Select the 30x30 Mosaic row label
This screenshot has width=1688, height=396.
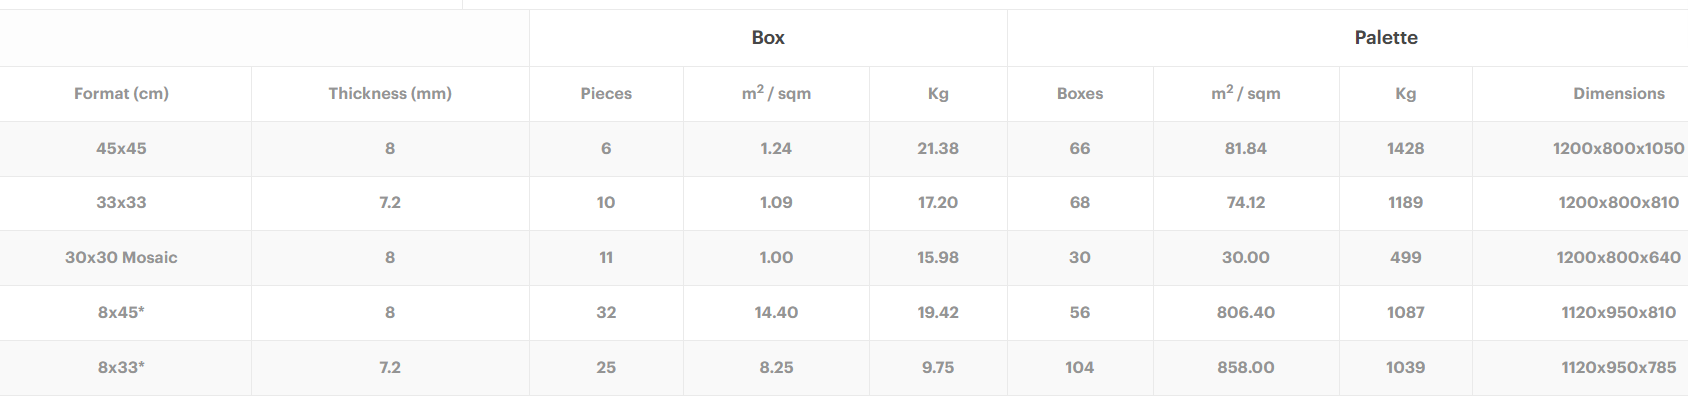[121, 258]
